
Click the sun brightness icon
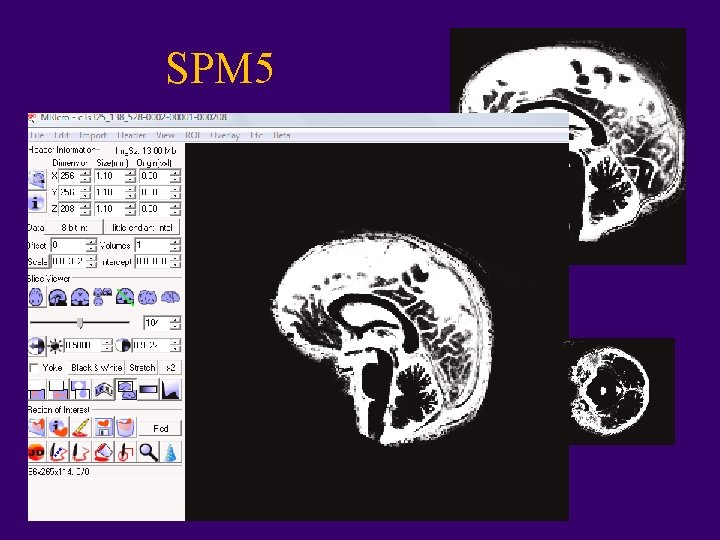[56, 345]
